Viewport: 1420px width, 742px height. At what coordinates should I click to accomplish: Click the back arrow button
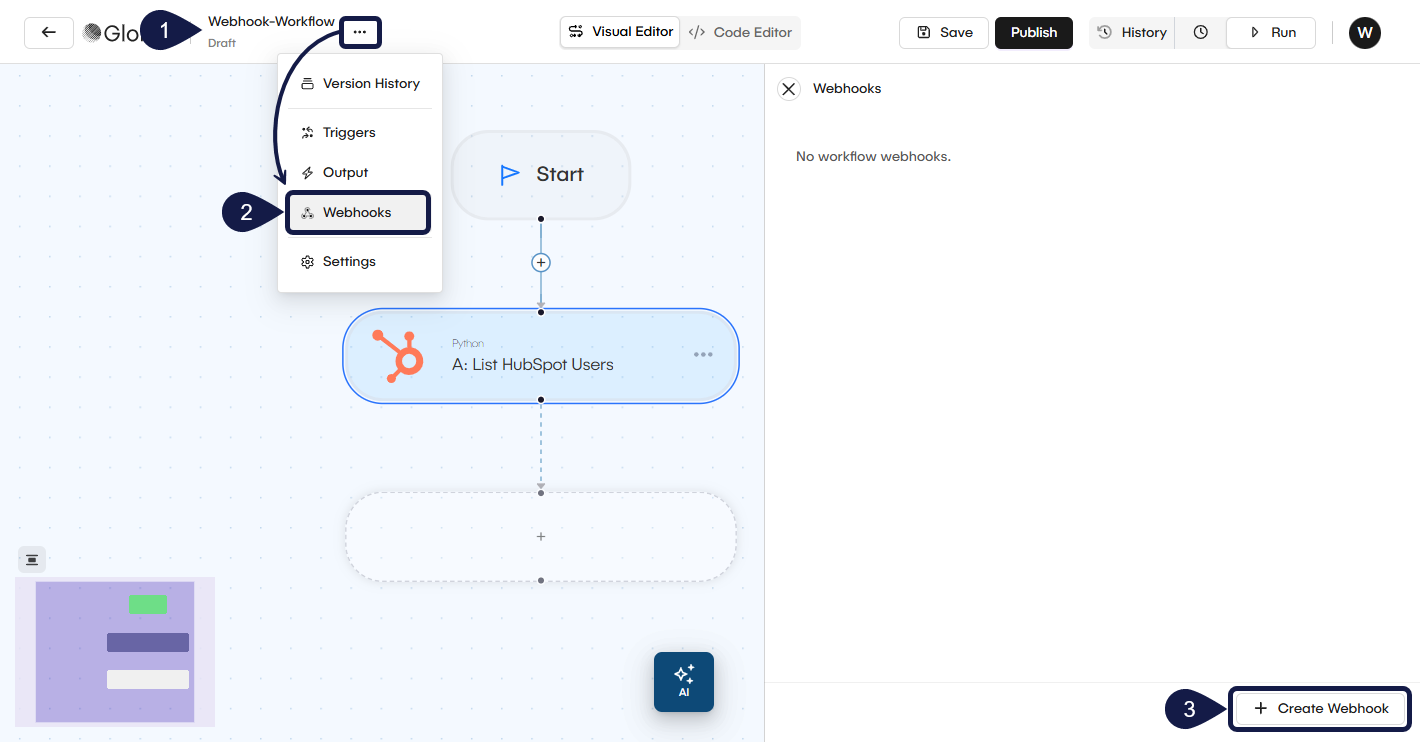pos(48,32)
